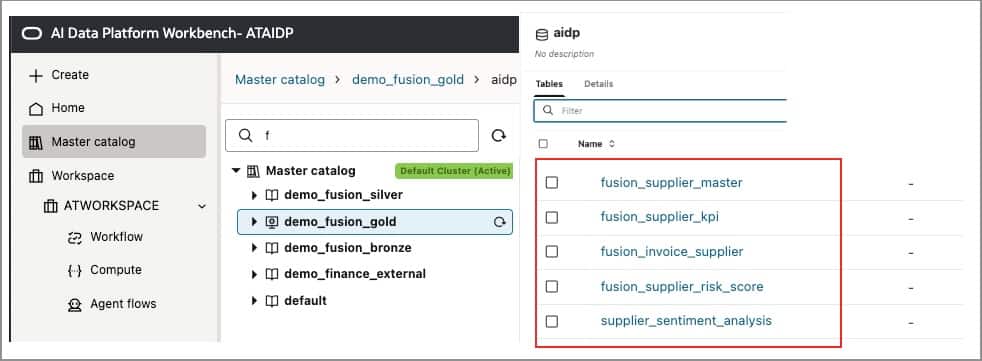Screen dimensions: 982x361
Task: Click the book icon of demo_fusion_silver
Action: (x=272, y=196)
